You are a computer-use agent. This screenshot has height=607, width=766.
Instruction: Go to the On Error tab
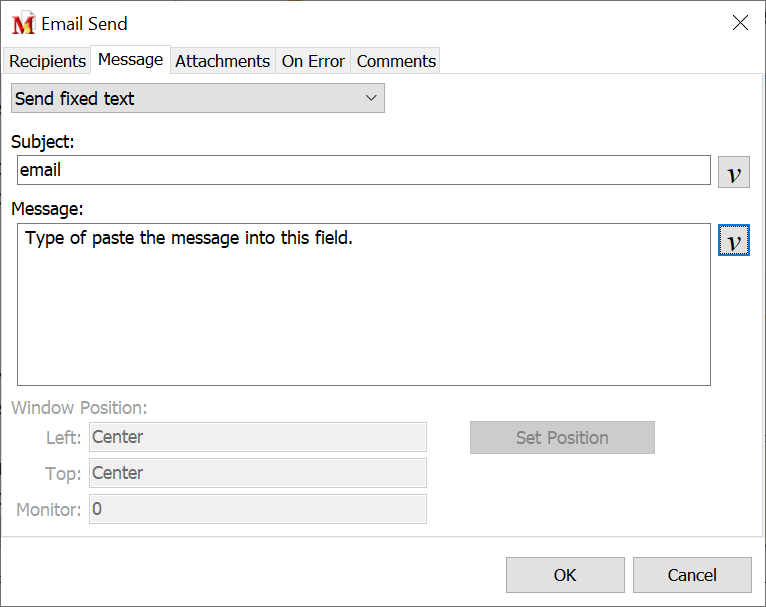point(313,61)
